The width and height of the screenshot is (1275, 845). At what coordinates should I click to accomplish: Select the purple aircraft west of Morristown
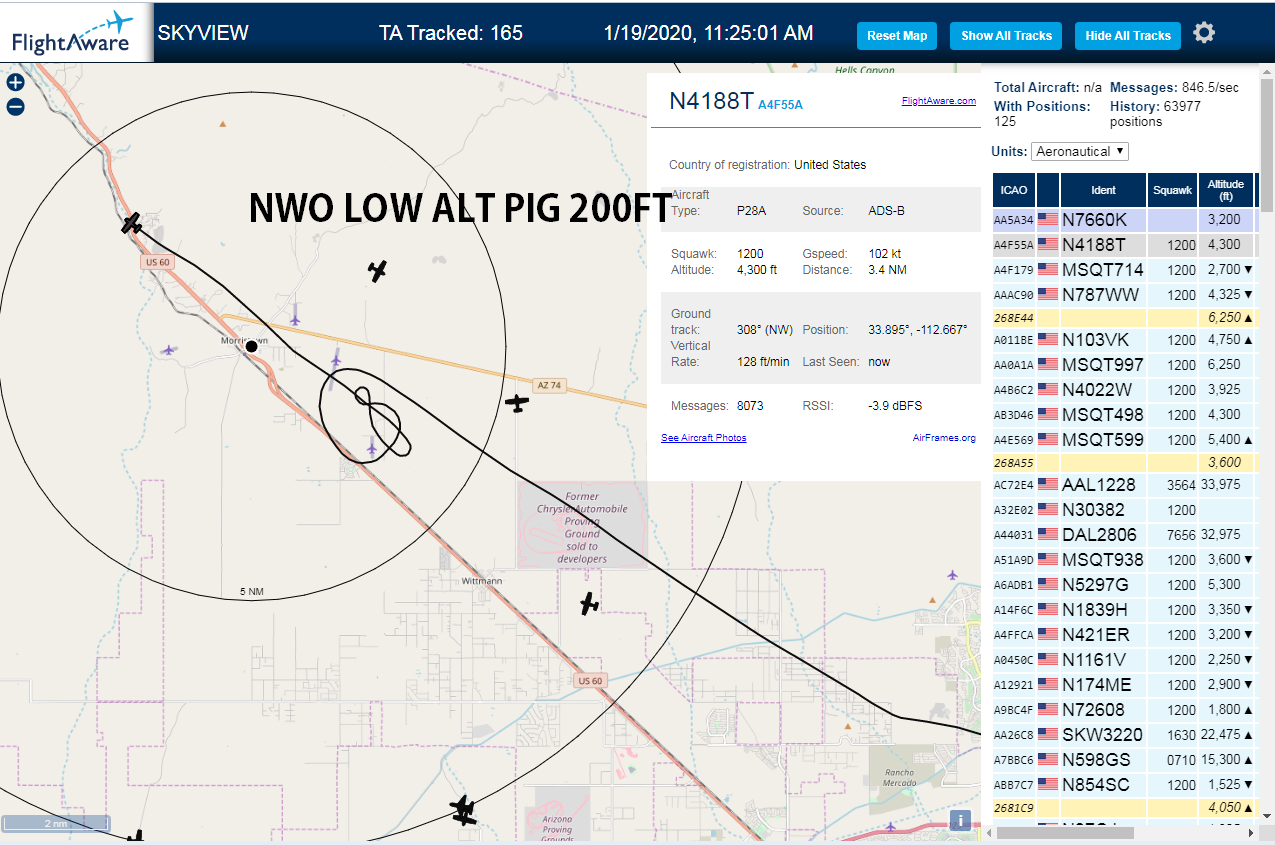168,350
